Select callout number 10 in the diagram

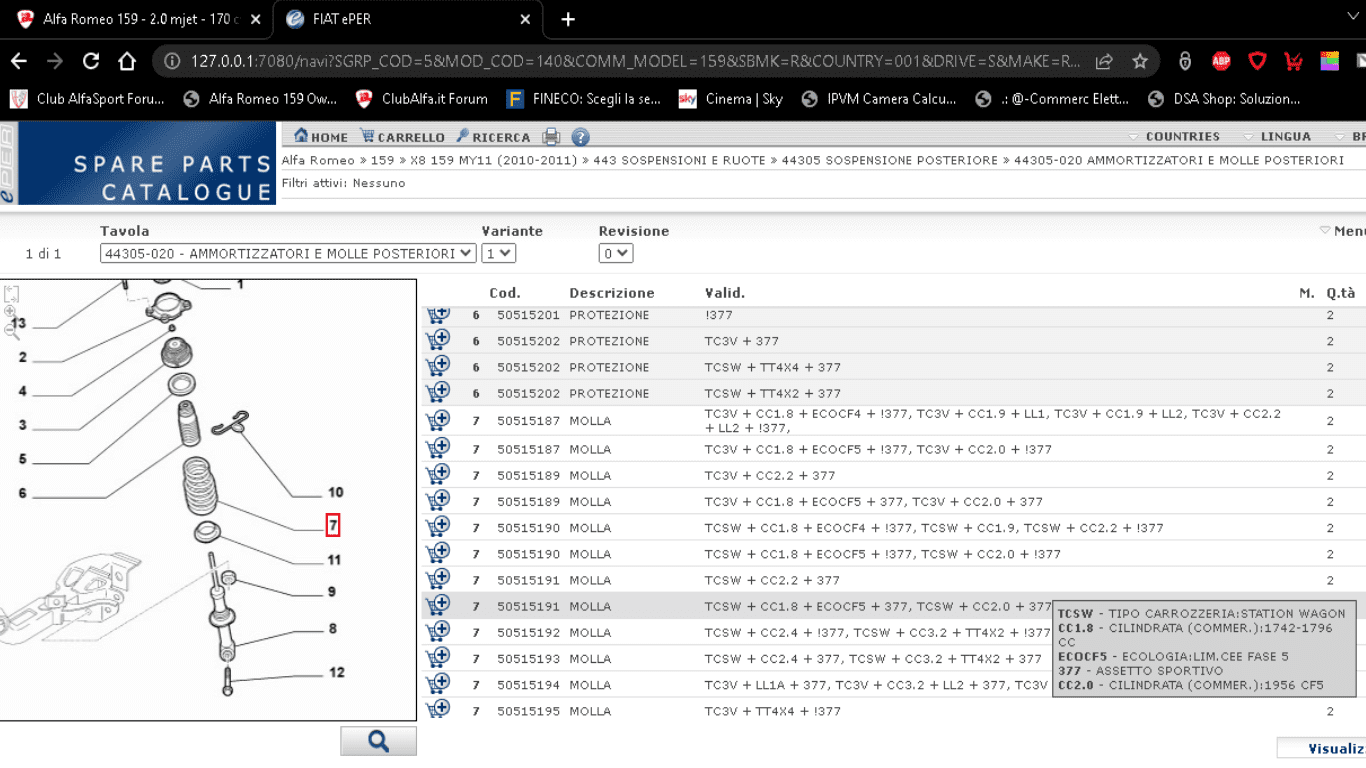tap(335, 492)
